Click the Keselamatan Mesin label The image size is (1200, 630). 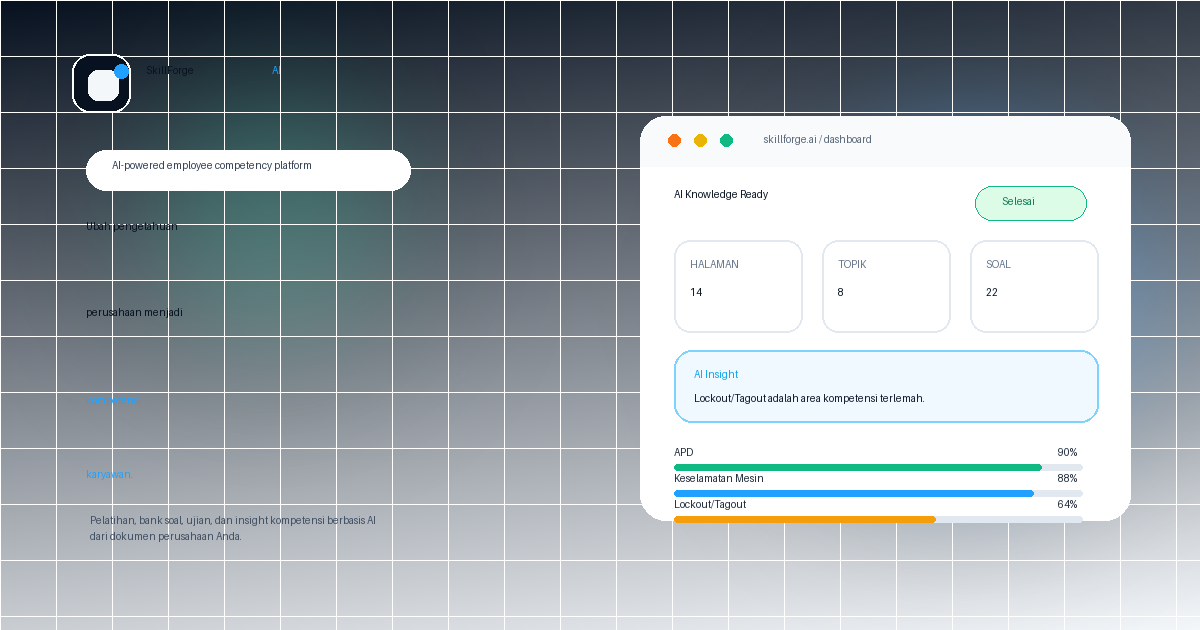(x=719, y=478)
